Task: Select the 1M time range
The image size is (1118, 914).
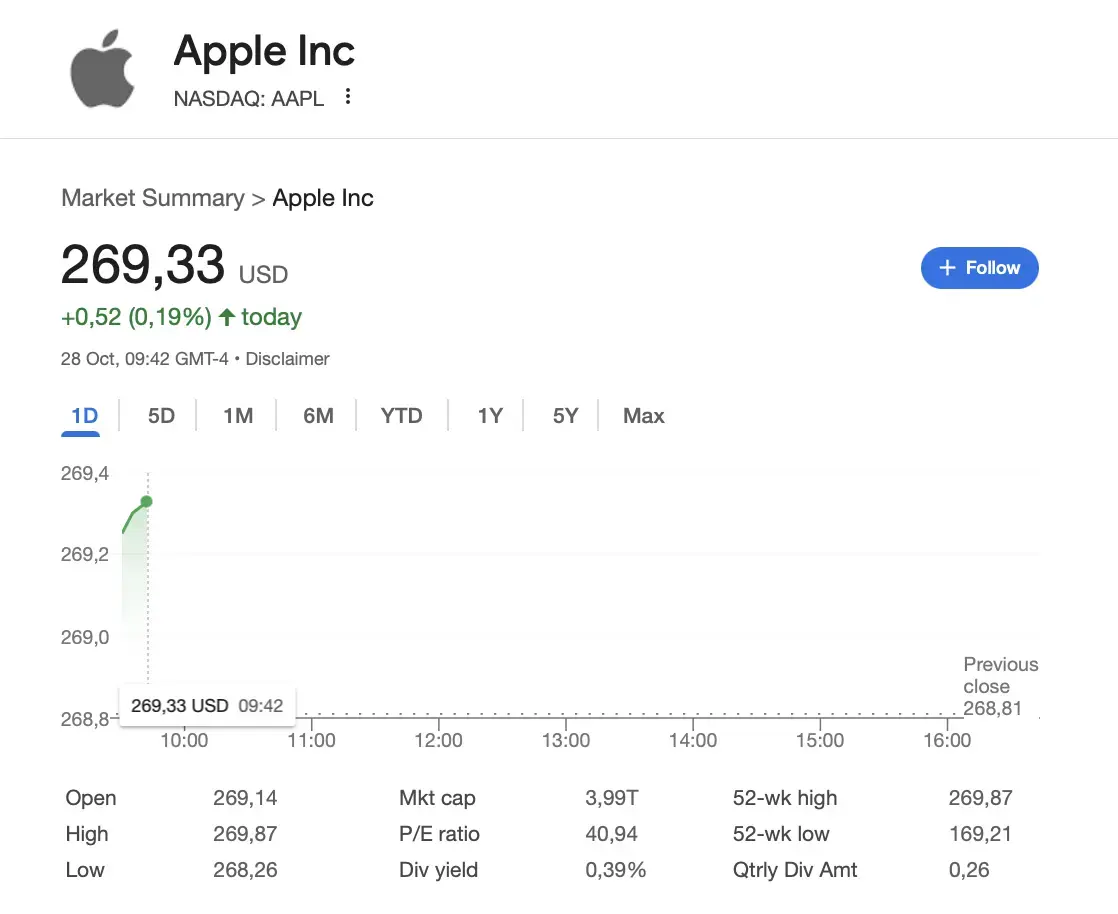Action: point(238,415)
